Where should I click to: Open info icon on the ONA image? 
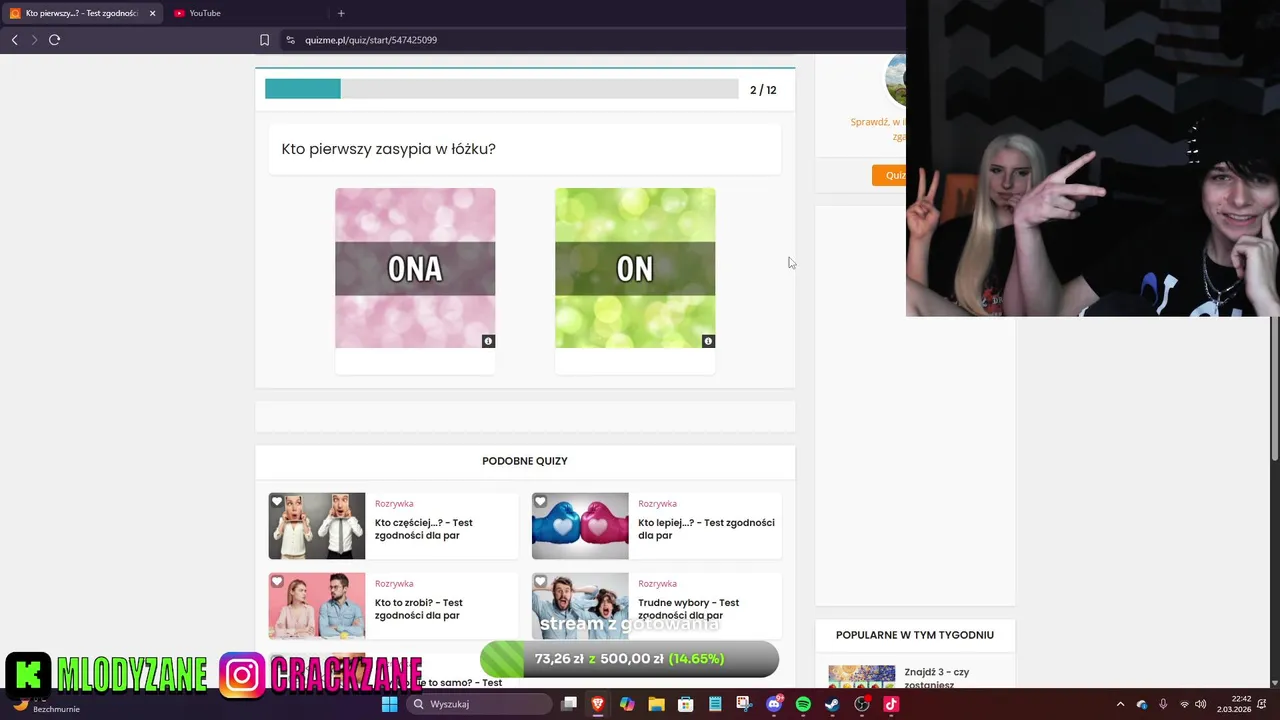click(x=488, y=341)
